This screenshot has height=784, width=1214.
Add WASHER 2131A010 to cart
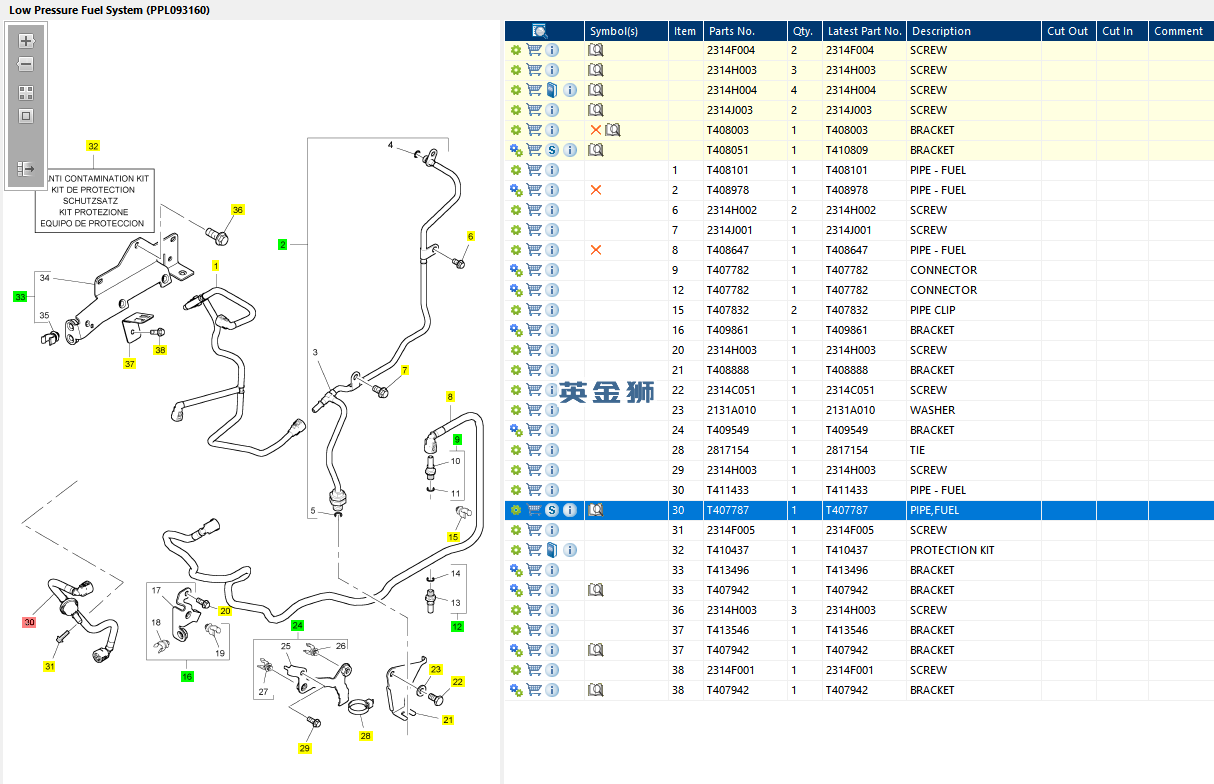coord(534,410)
